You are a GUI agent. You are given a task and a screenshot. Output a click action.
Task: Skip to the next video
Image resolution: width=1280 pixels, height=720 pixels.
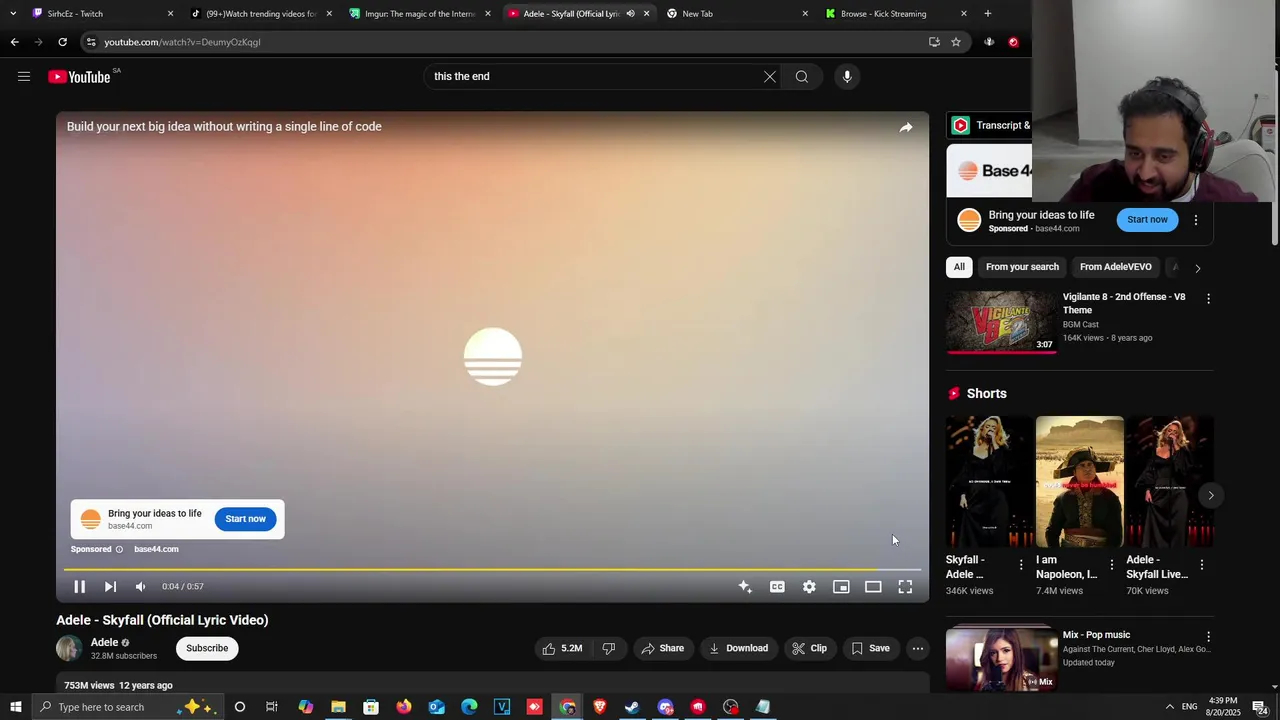(x=110, y=587)
